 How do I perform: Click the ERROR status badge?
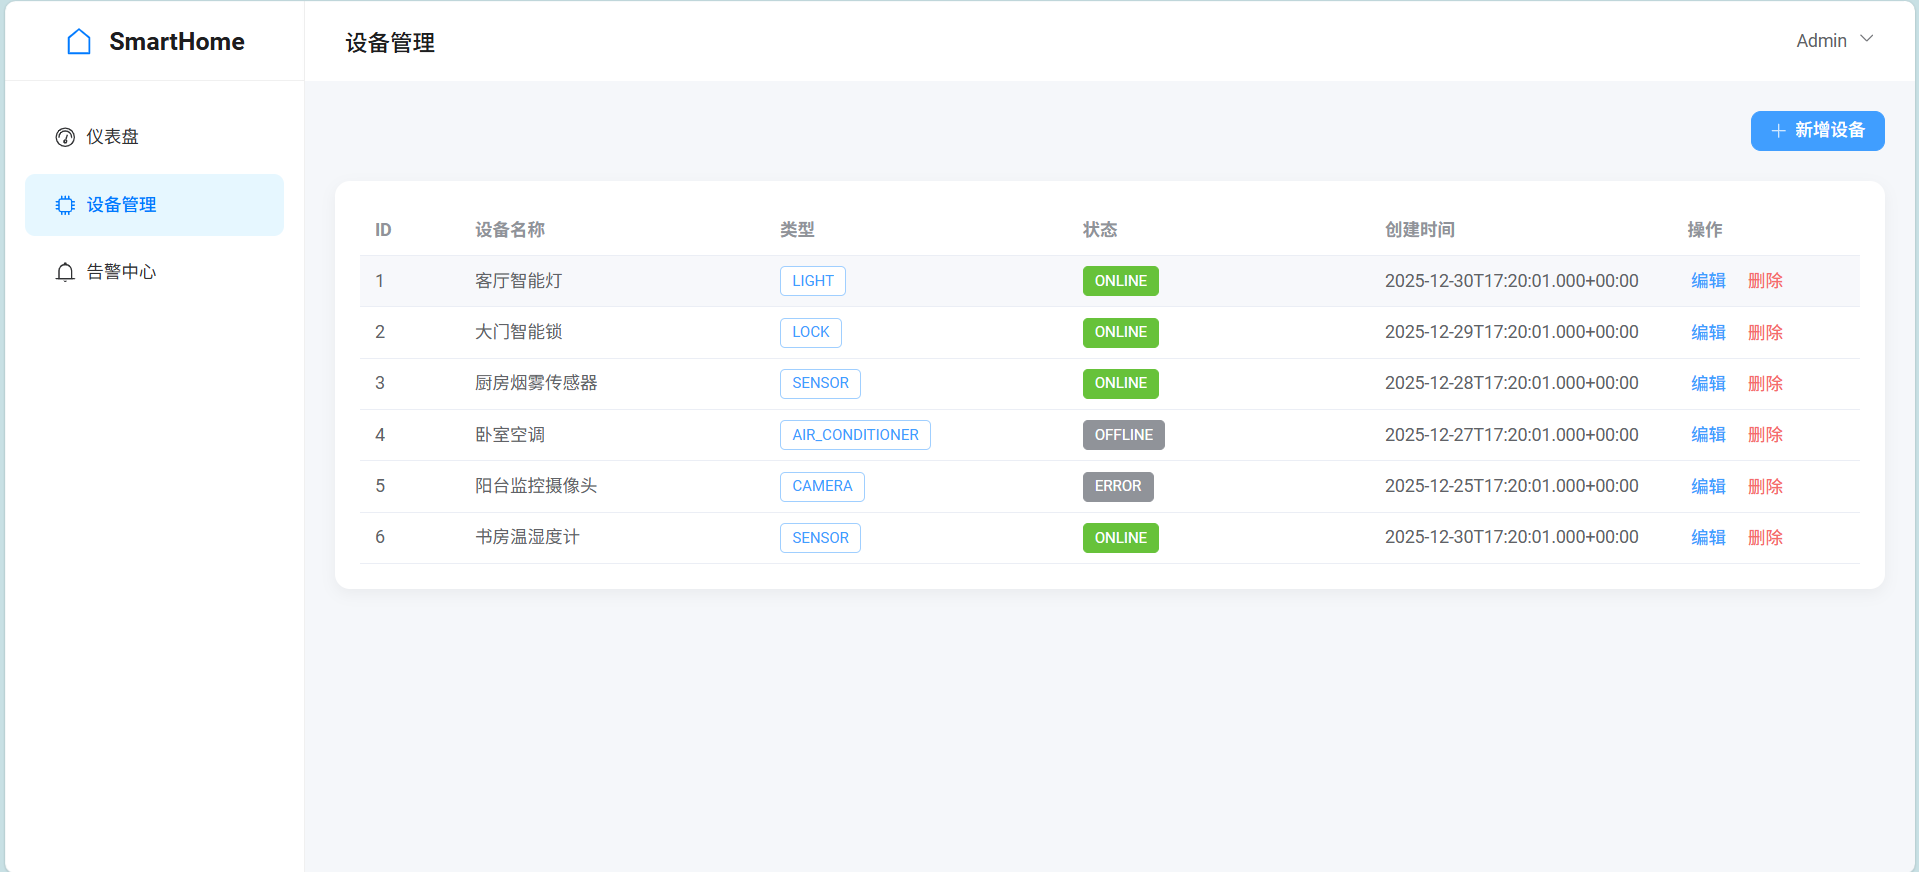(x=1117, y=486)
